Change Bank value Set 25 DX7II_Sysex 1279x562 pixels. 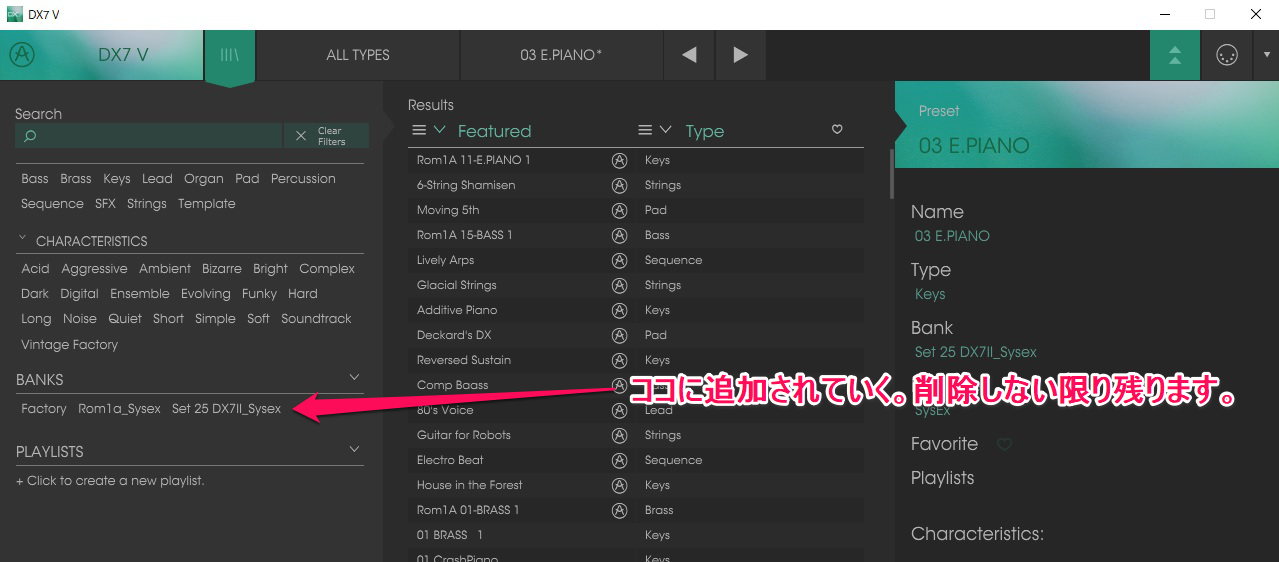(976, 352)
